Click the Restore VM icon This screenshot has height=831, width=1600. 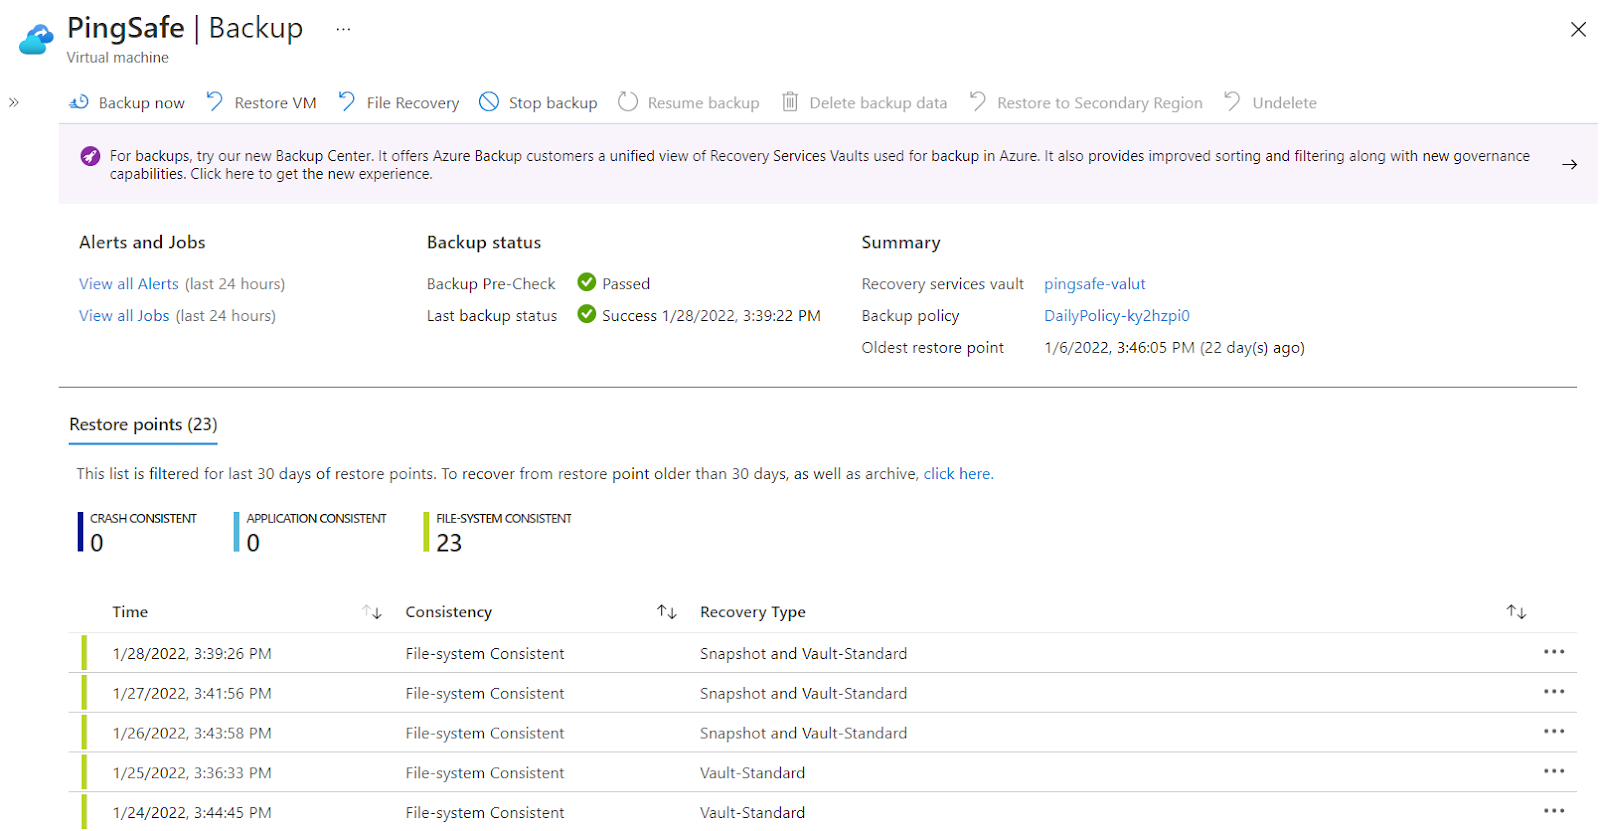[215, 102]
